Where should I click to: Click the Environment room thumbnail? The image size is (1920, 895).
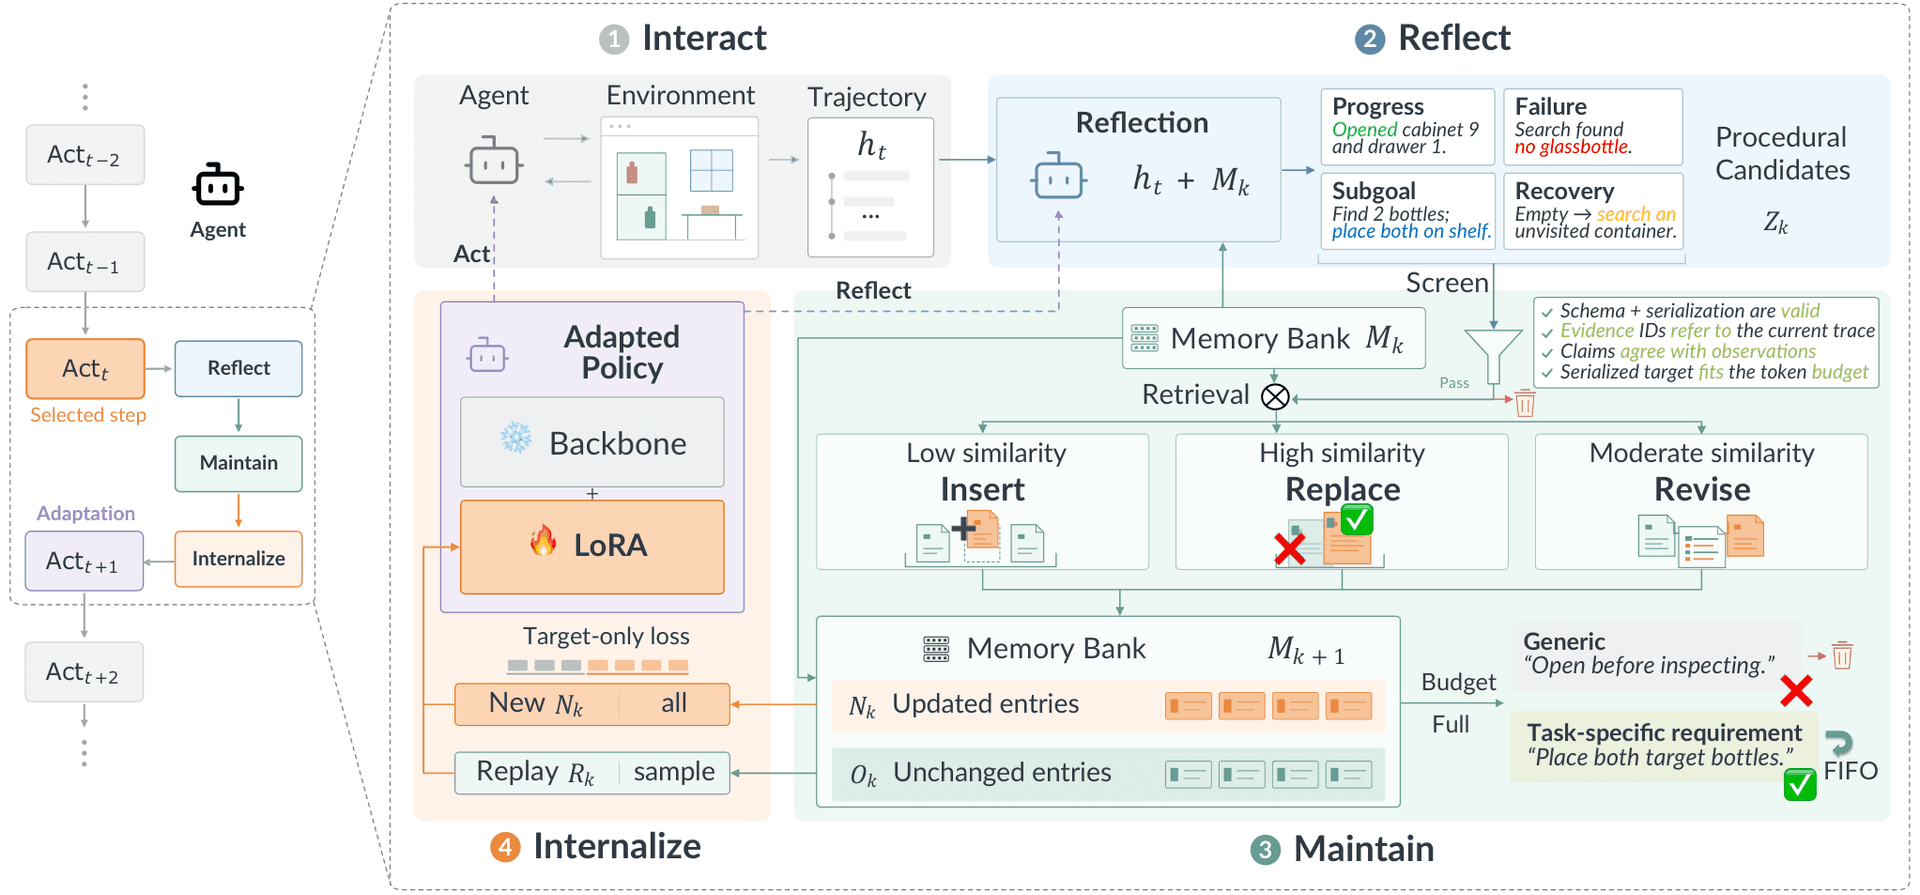(680, 188)
